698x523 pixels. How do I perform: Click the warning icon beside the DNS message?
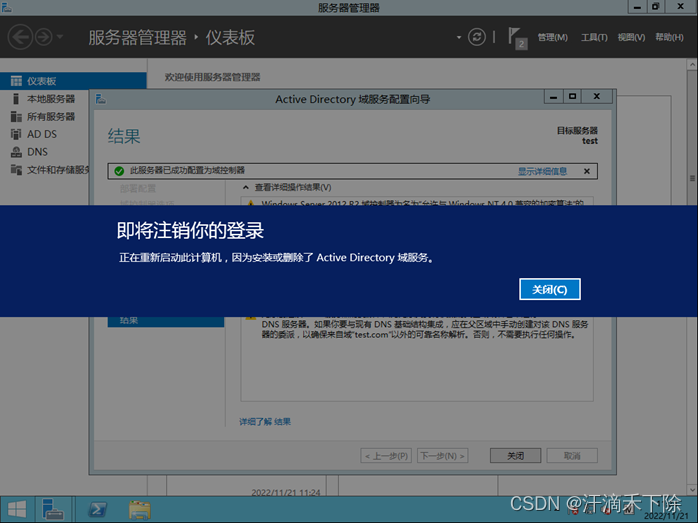[251, 318]
